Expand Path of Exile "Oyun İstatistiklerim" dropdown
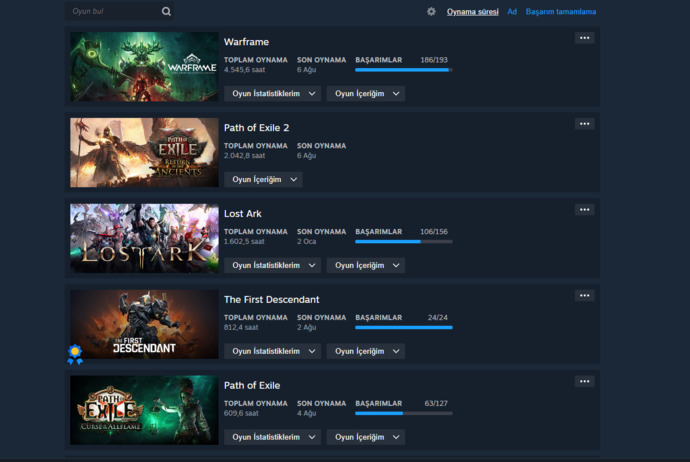This screenshot has width=690, height=462. point(272,437)
